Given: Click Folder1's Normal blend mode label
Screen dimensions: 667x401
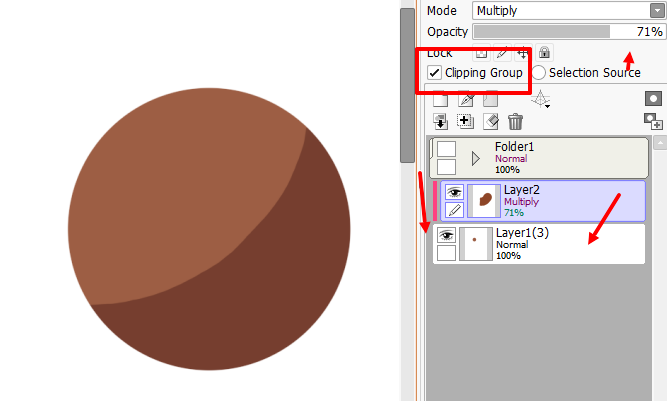Looking at the screenshot, I should tap(511, 159).
